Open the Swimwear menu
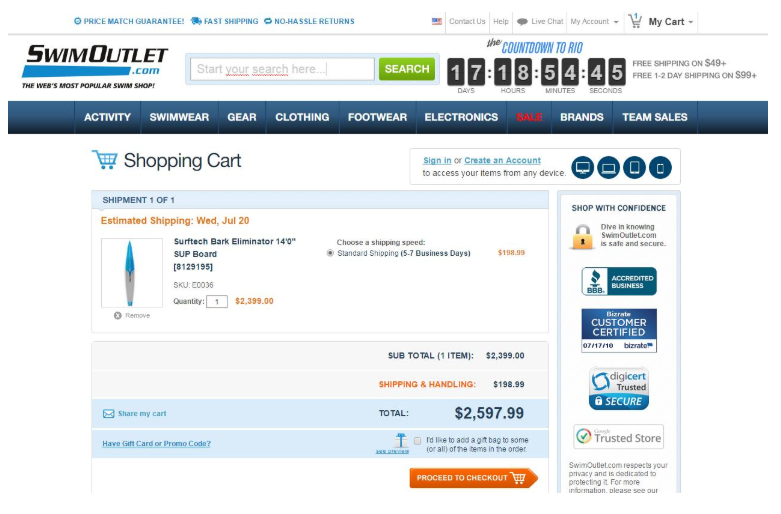 [179, 117]
